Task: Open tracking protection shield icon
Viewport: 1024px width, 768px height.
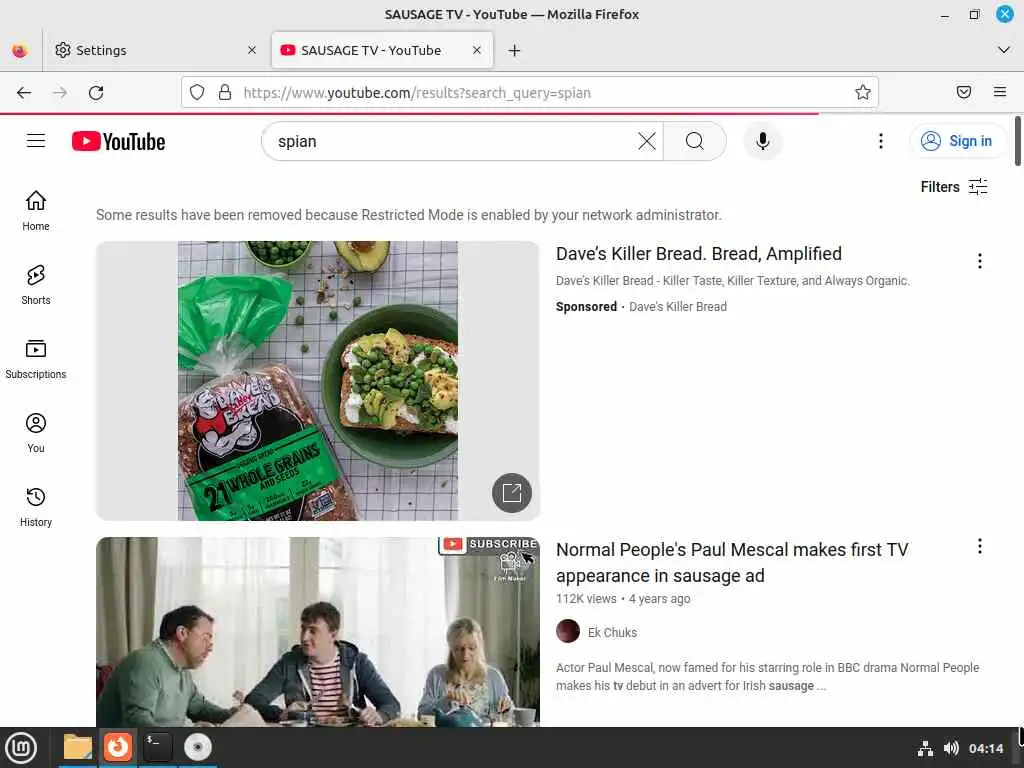Action: (197, 93)
